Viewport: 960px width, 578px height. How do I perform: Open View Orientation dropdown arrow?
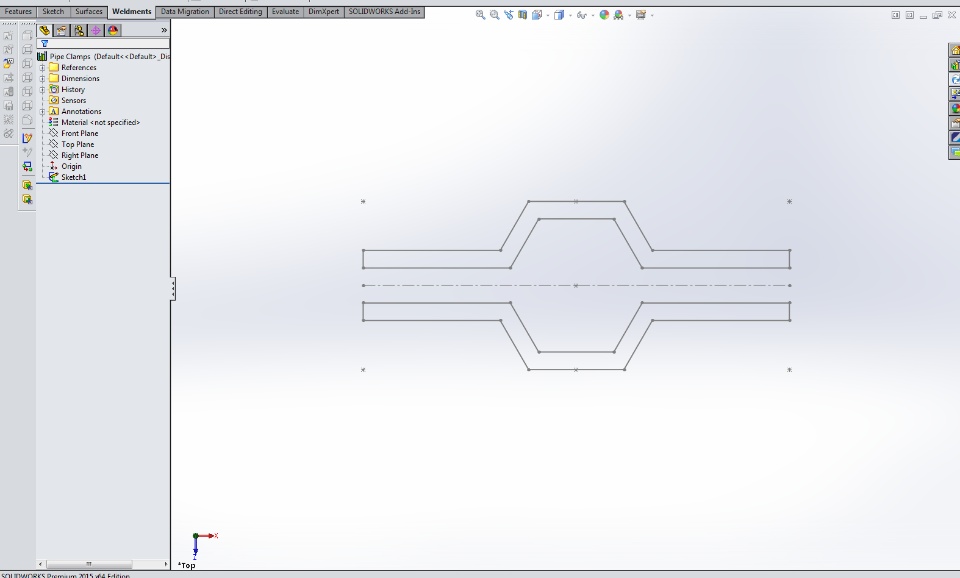[x=547, y=15]
